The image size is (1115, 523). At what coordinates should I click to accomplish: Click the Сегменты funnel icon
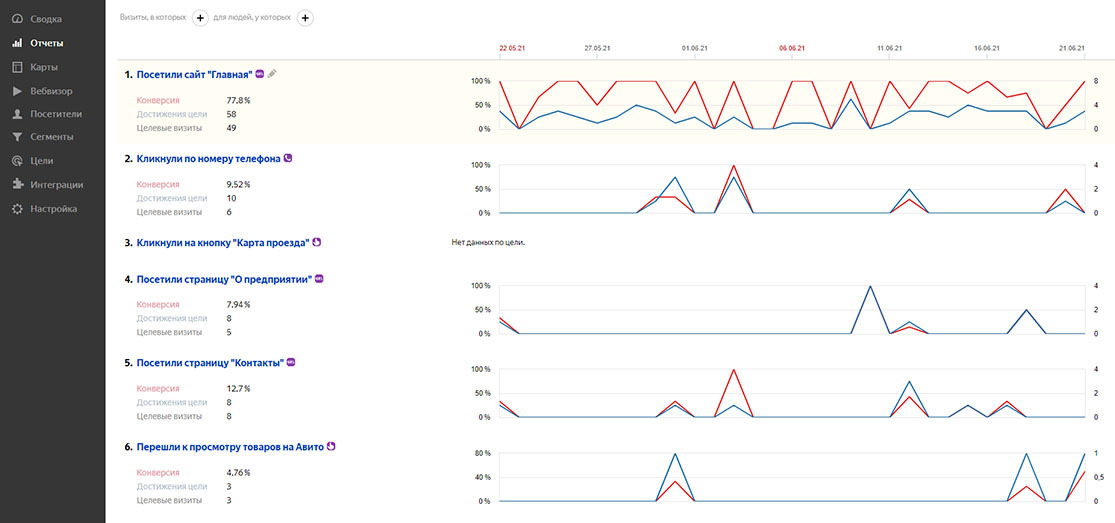17,137
